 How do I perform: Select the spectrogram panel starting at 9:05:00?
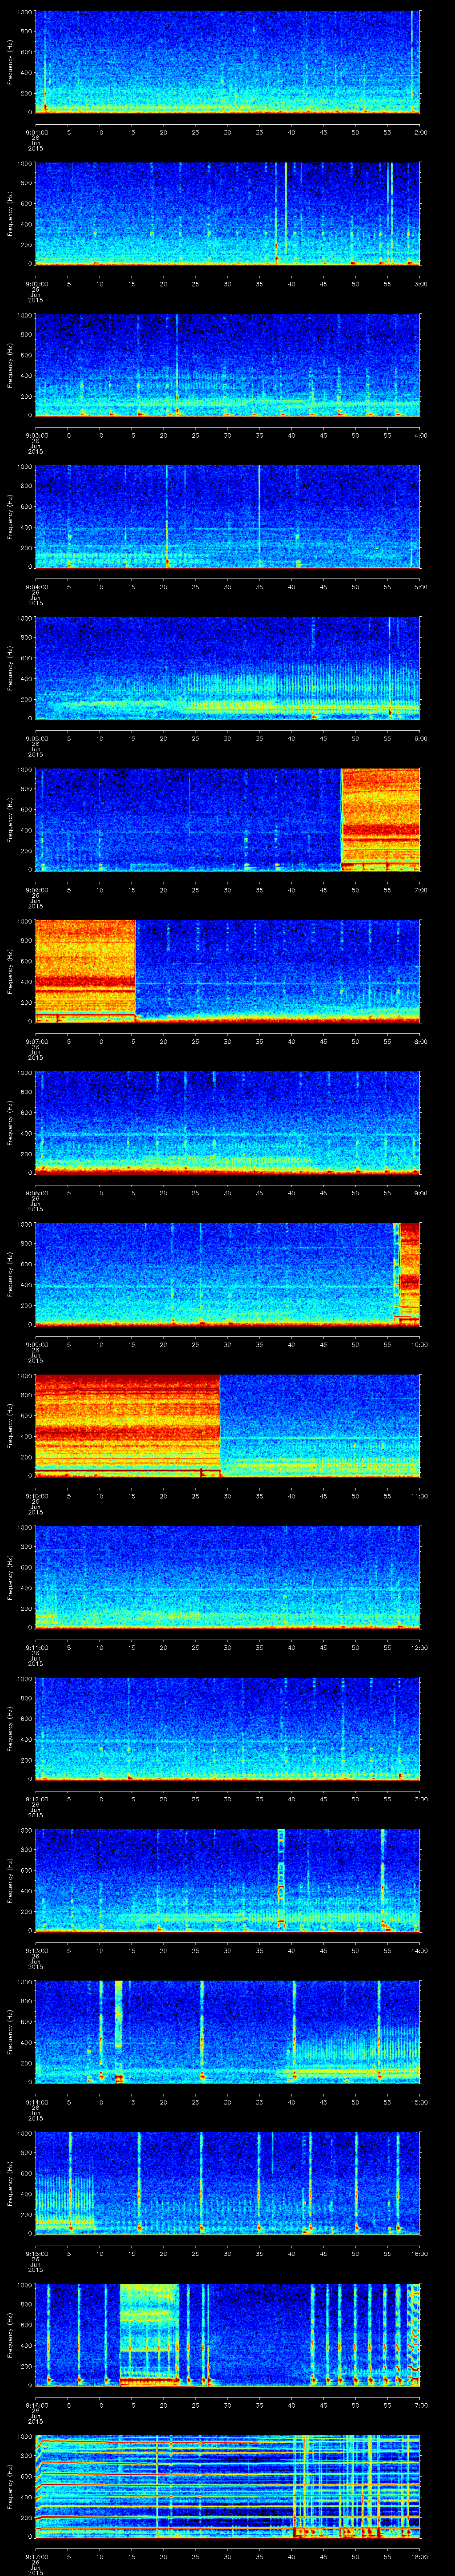pyautogui.click(x=227, y=668)
